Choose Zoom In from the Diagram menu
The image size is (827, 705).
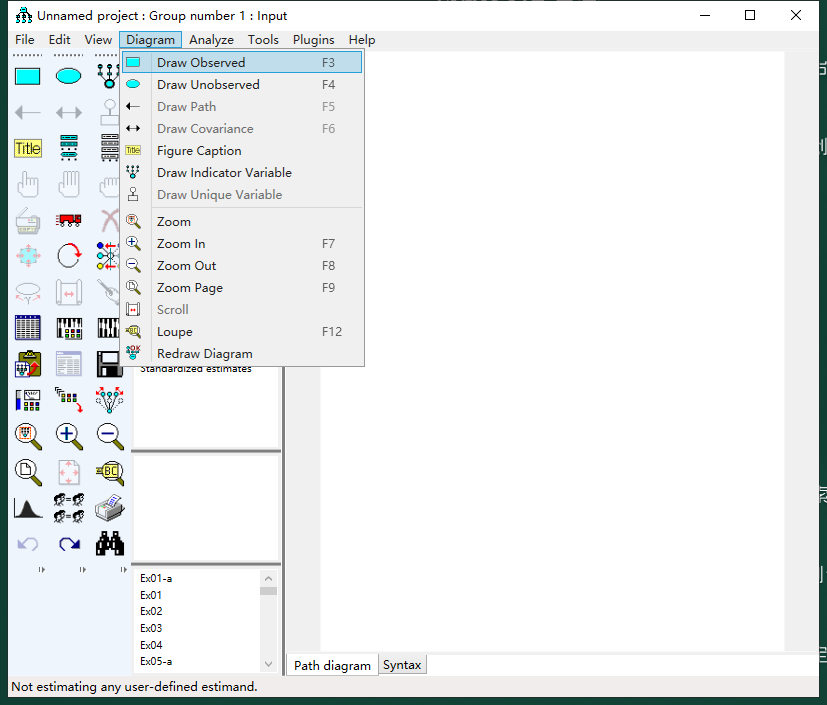242,244
